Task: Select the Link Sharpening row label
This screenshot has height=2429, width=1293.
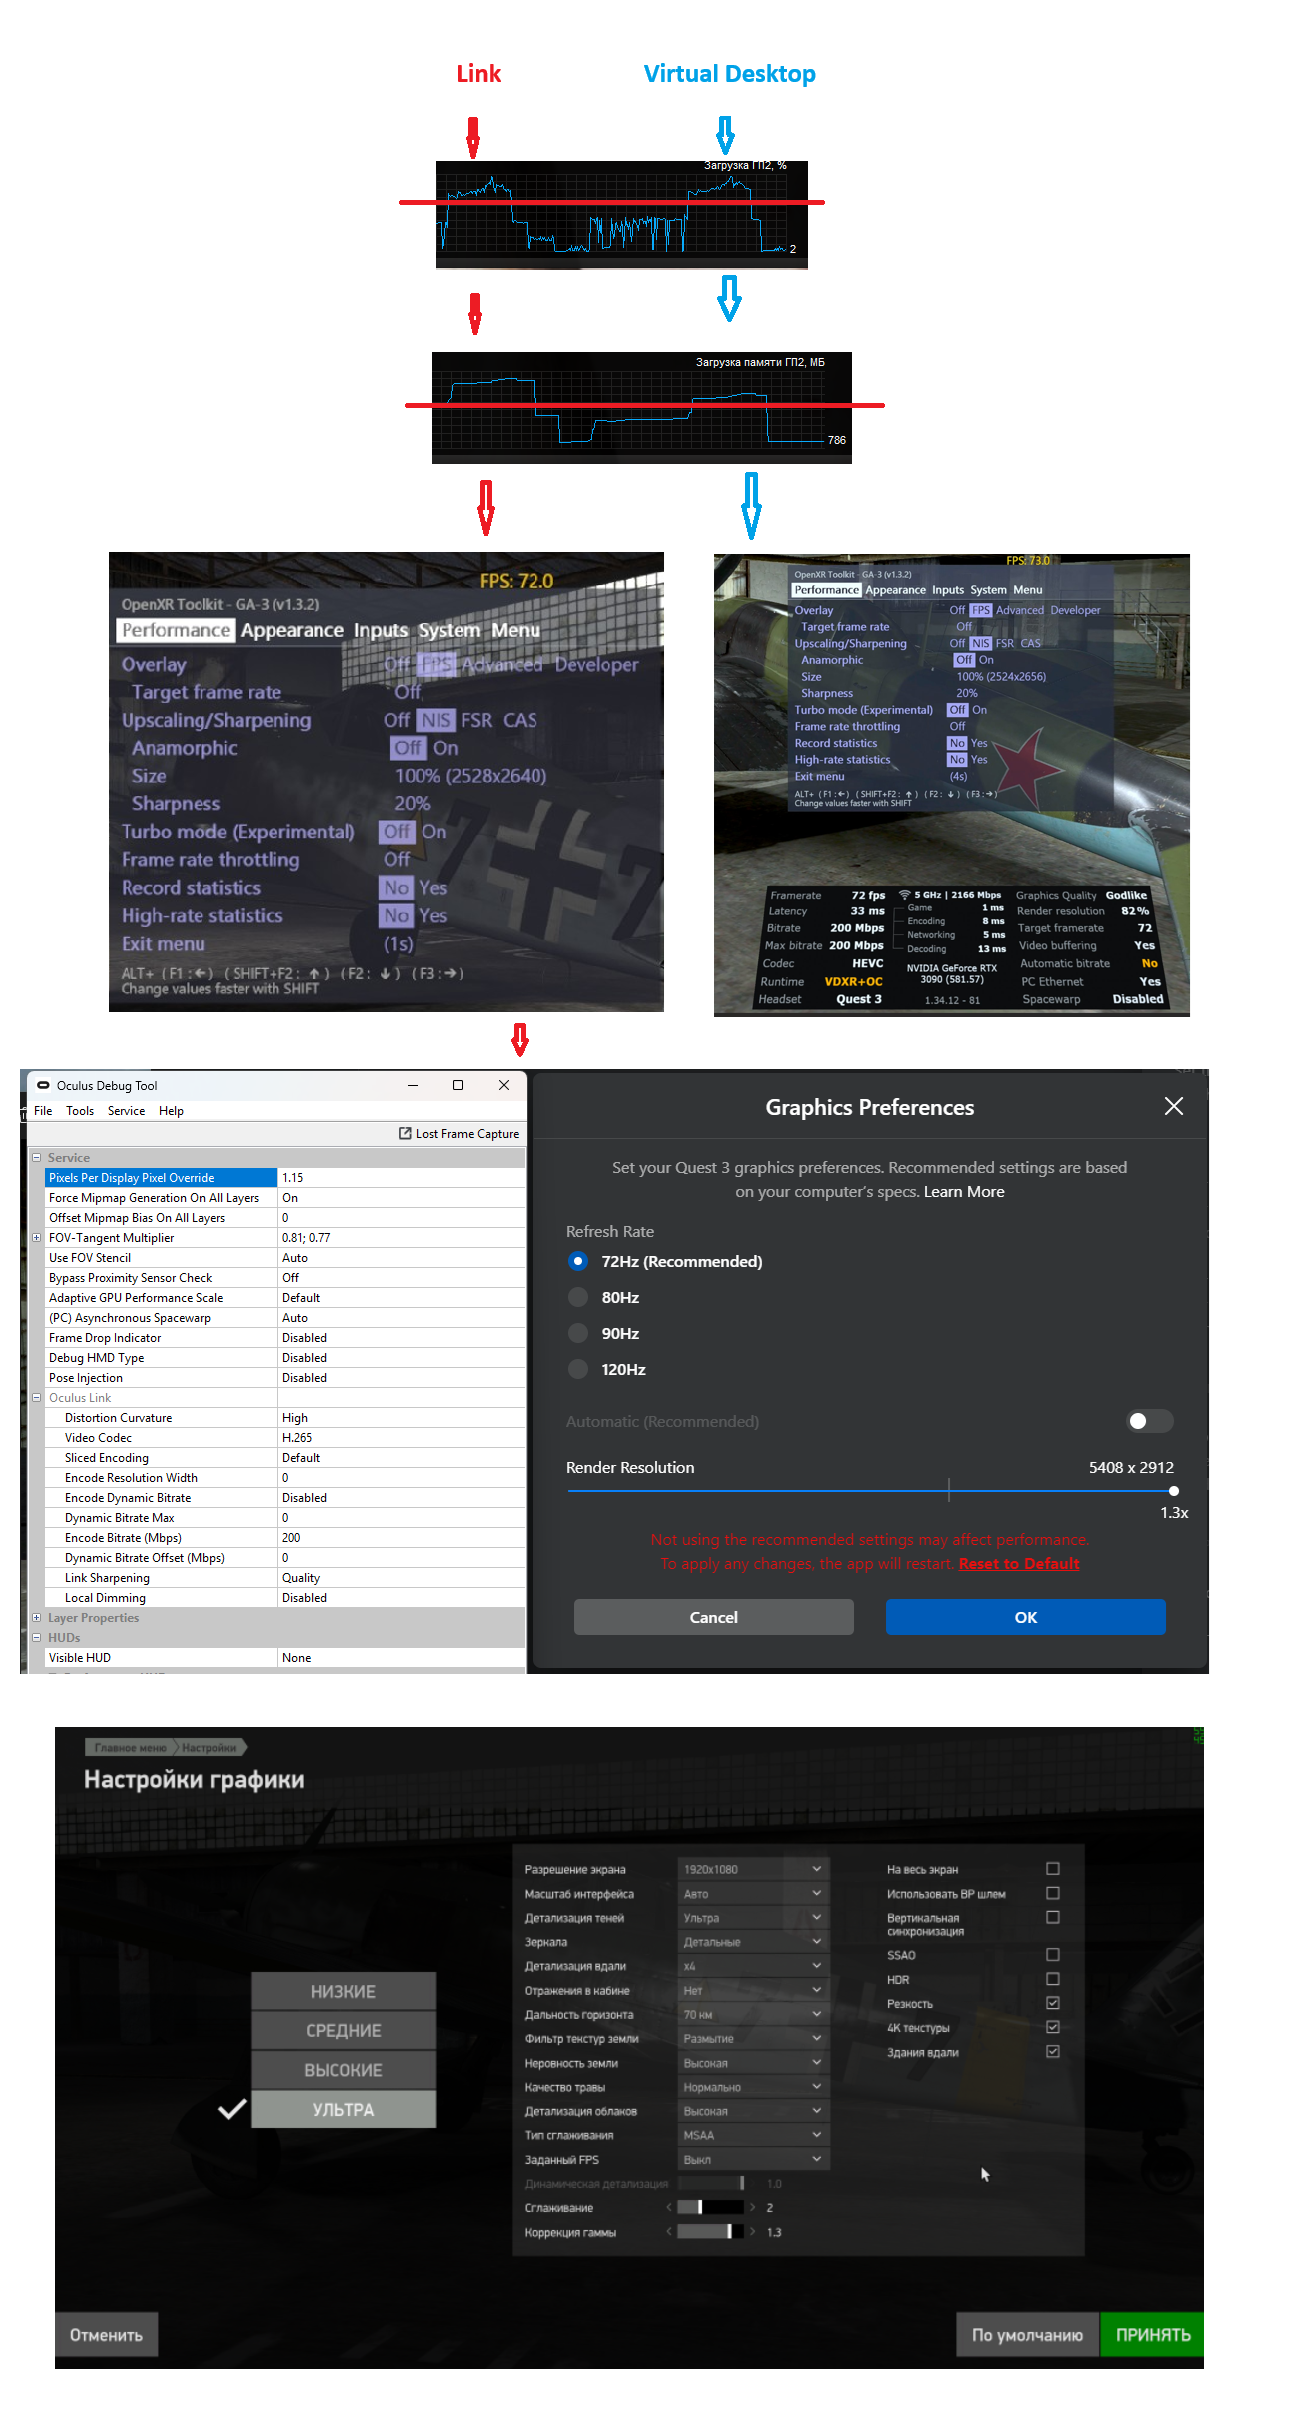Action: [107, 1577]
